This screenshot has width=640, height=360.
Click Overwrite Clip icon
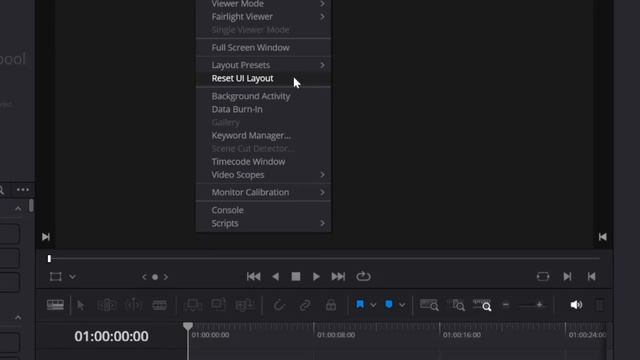(x=218, y=304)
